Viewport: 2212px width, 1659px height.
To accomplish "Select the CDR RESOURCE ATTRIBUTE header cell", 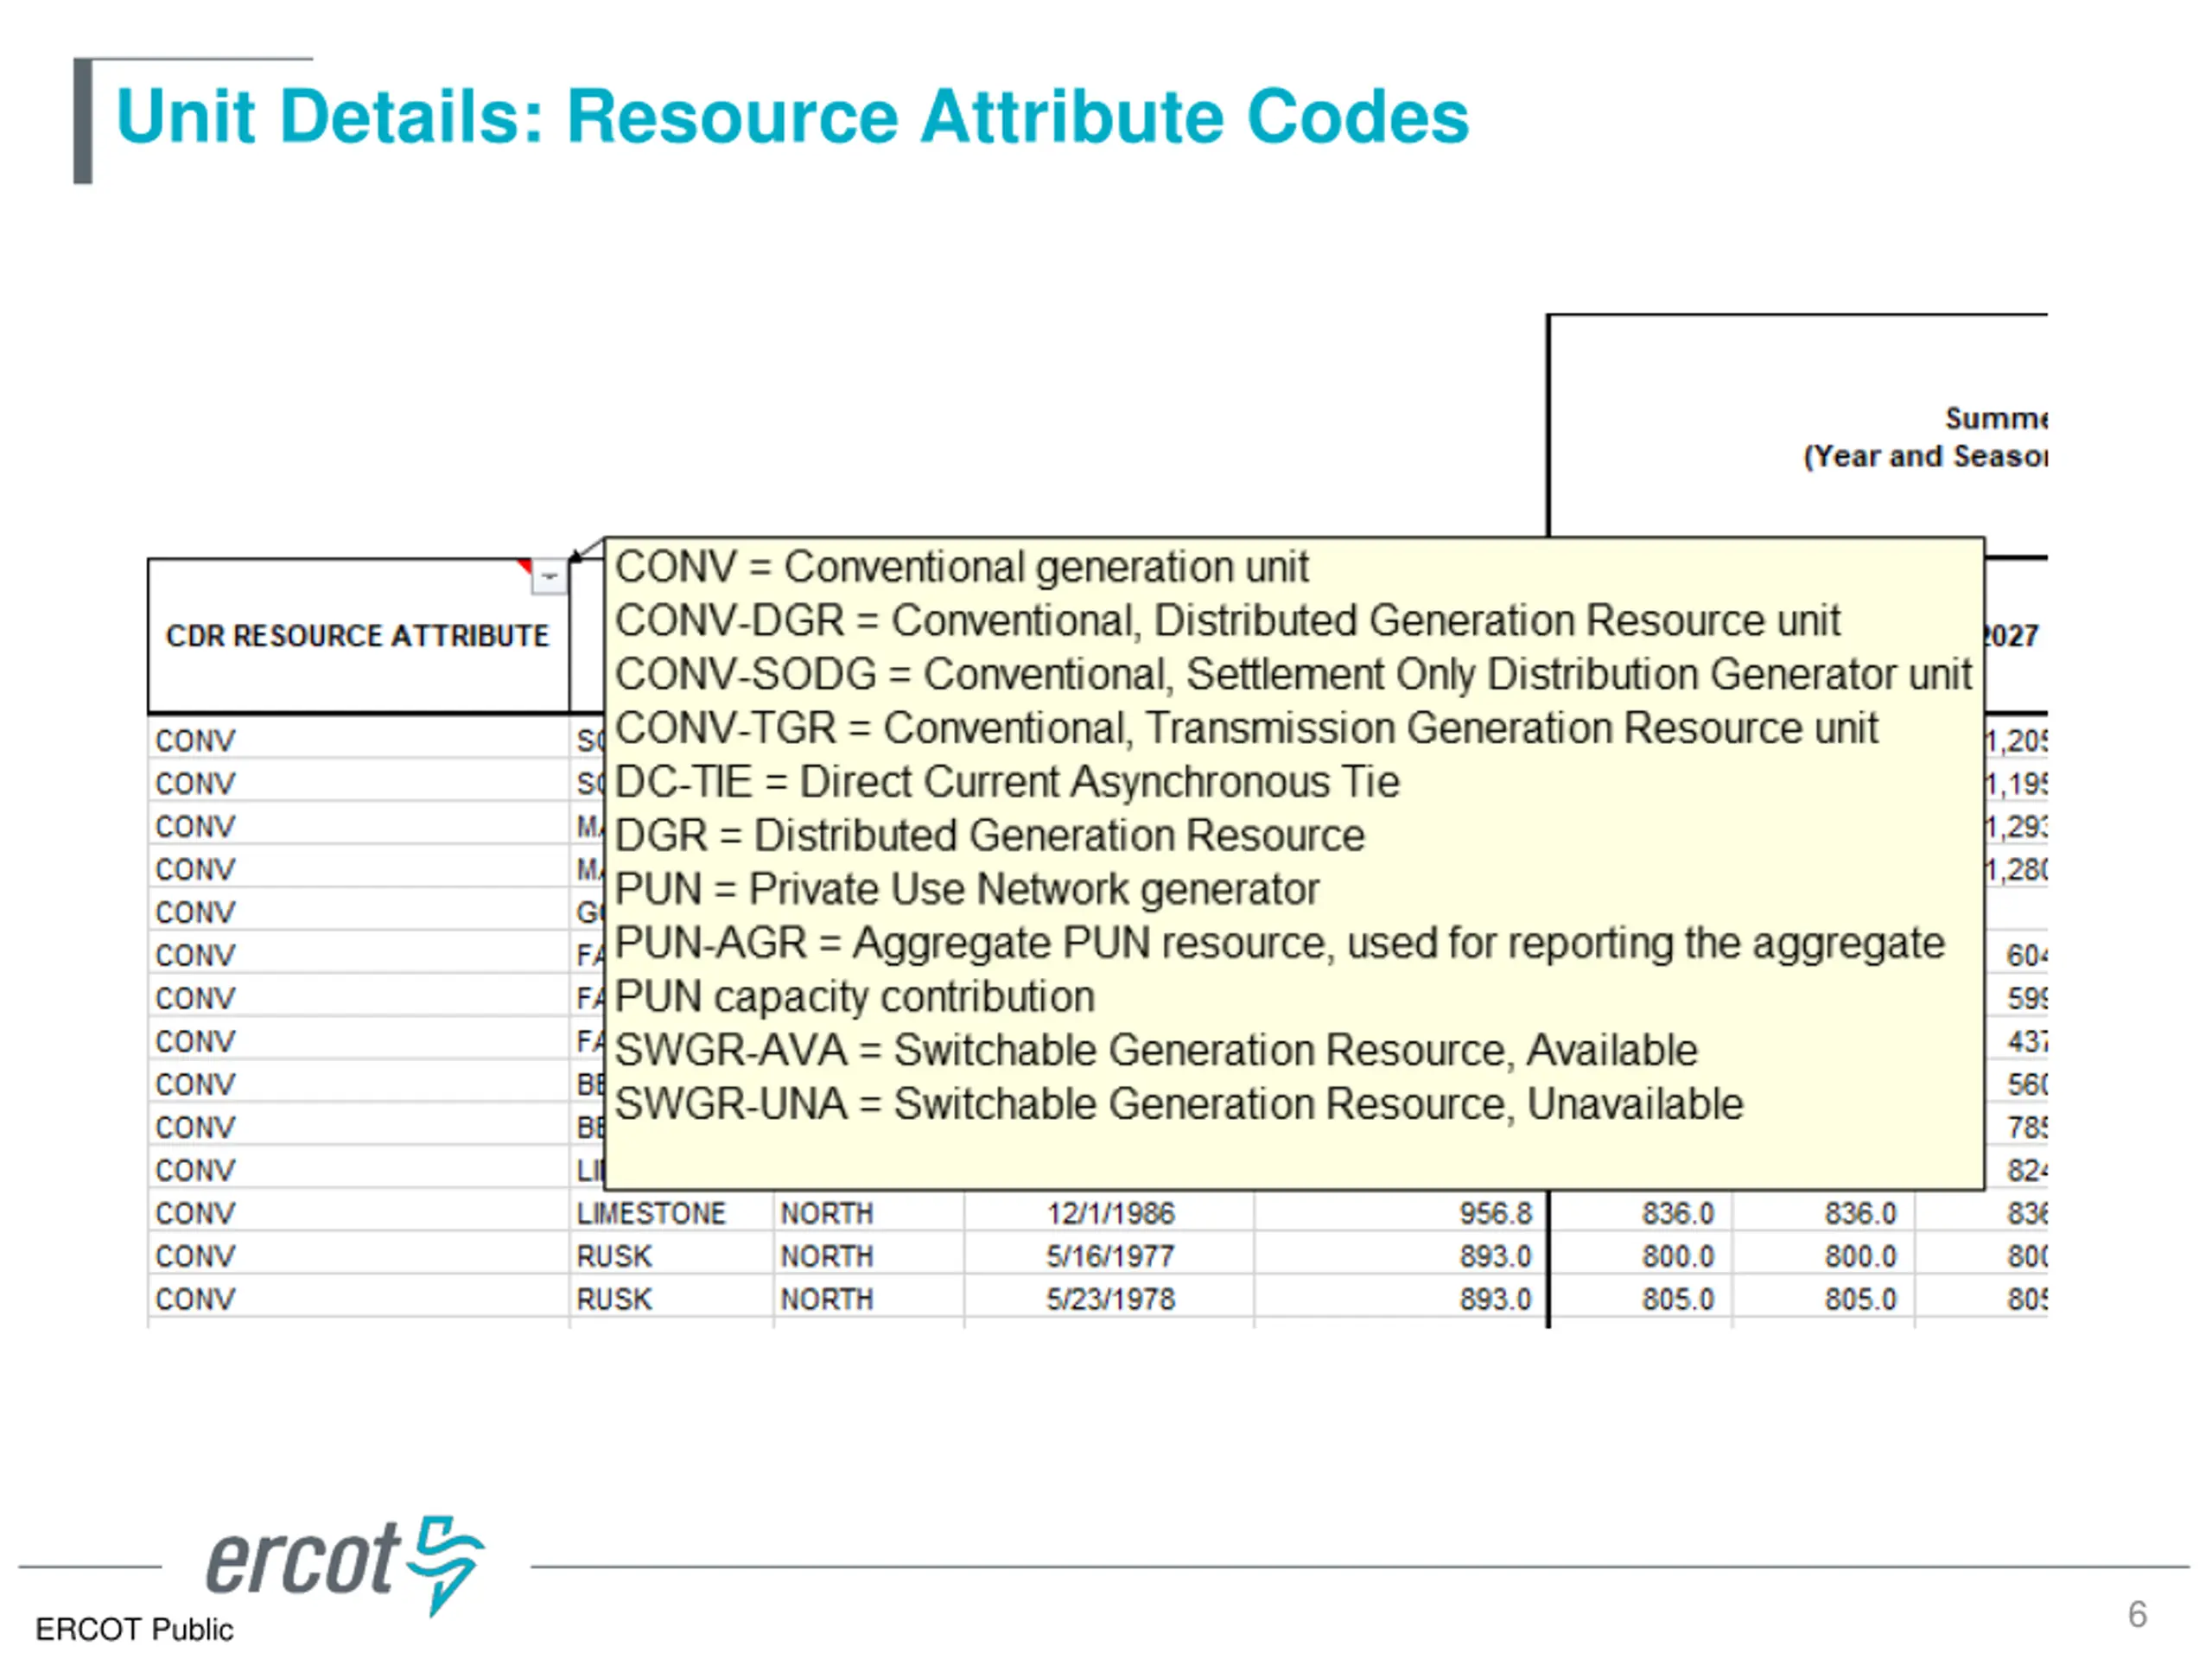I will (358, 636).
